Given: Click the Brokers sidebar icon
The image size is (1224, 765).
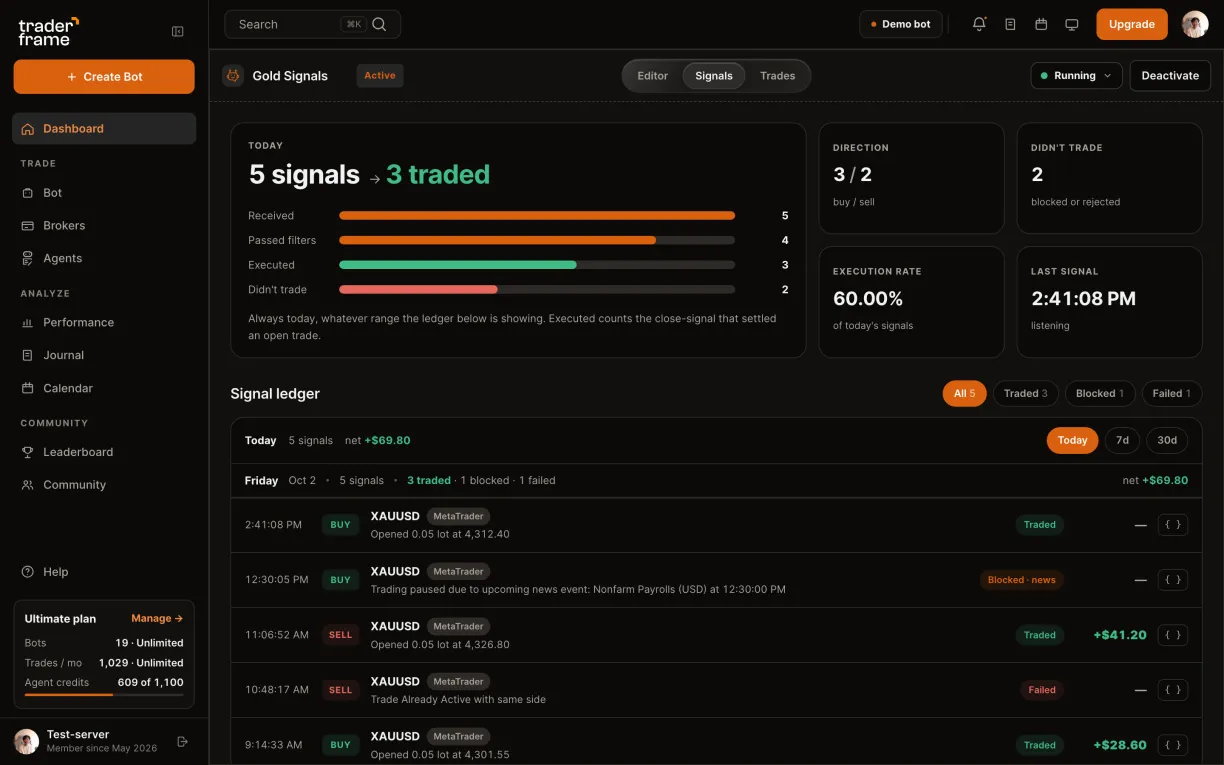Looking at the screenshot, I should click(x=27, y=226).
